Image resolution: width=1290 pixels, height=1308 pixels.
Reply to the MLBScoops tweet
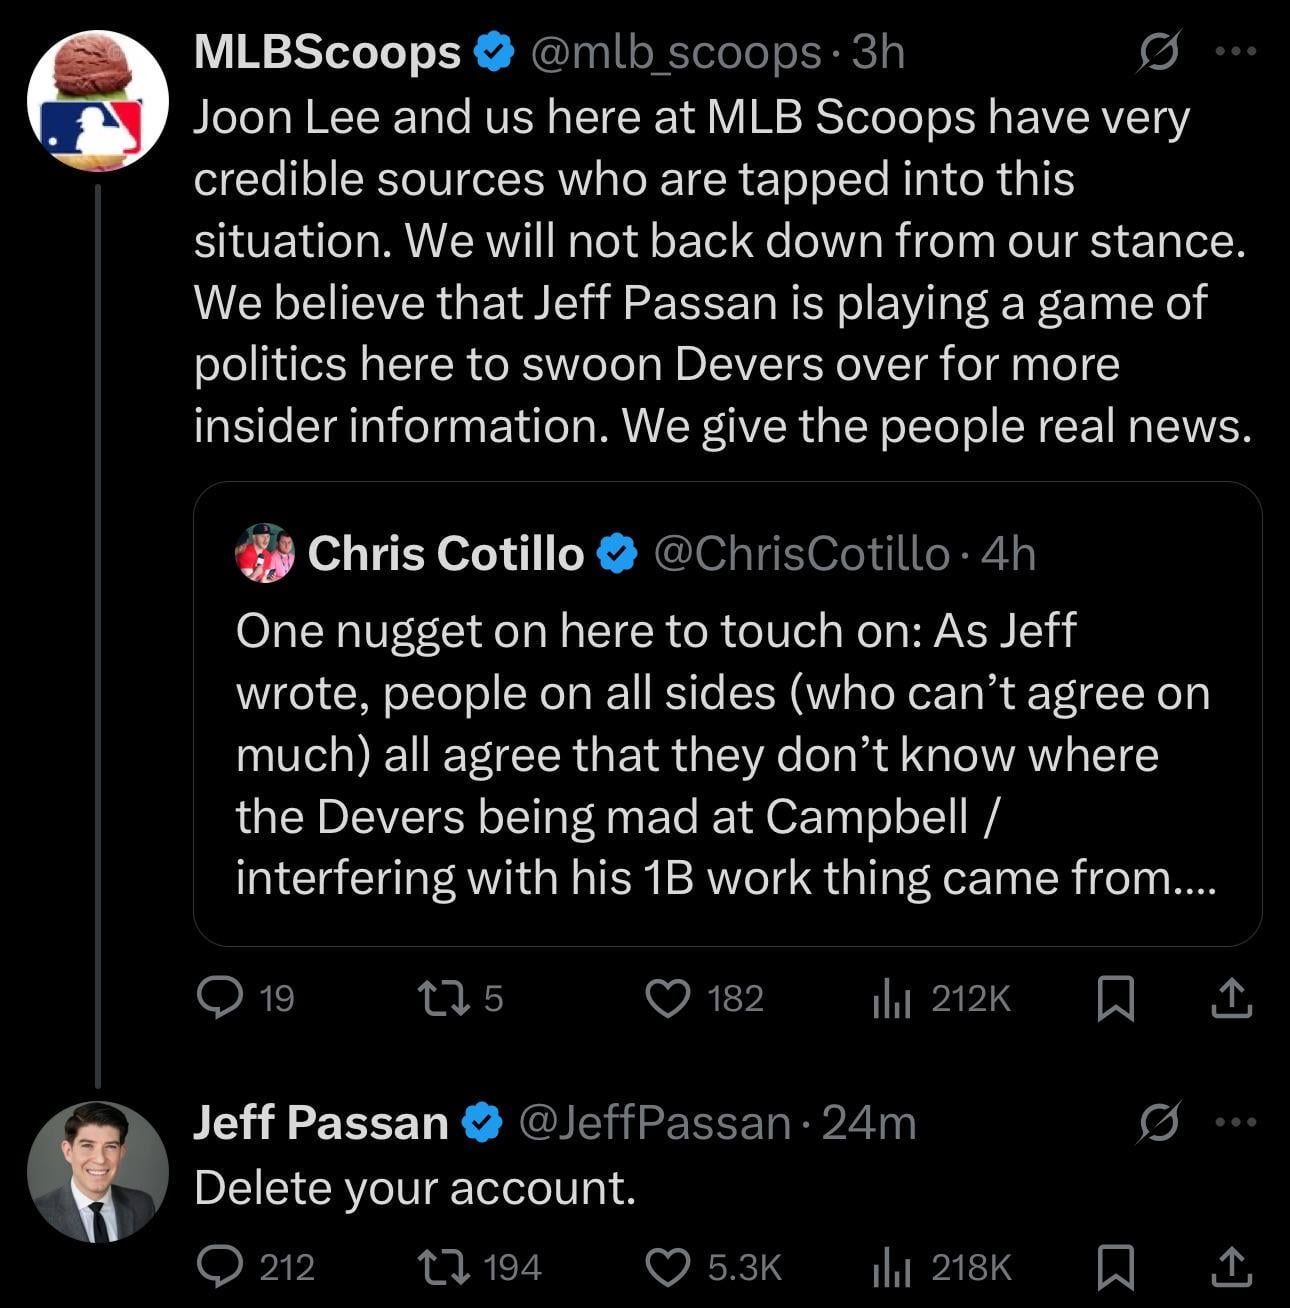(x=217, y=998)
